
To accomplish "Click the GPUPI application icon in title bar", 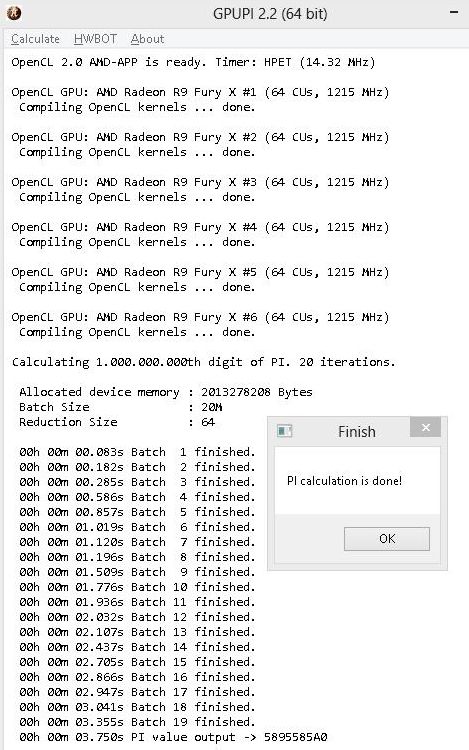I will 14,13.
